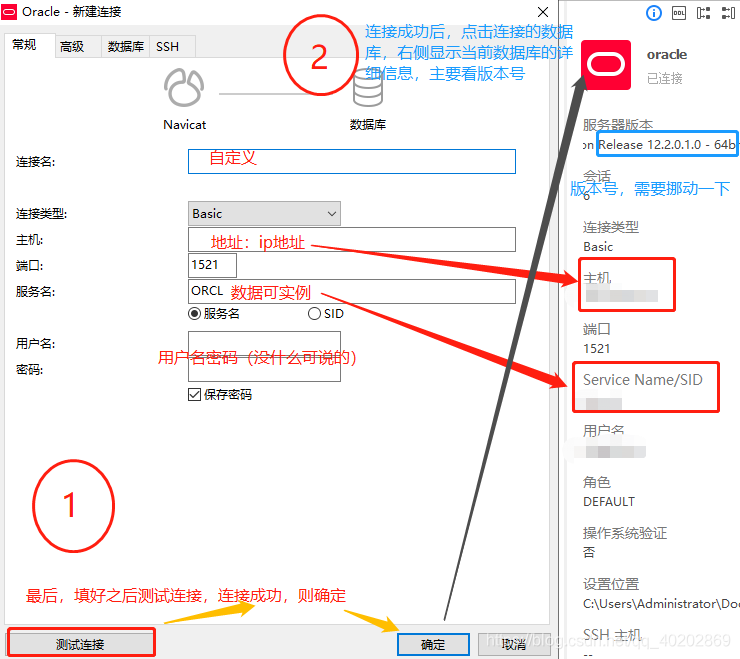Click the 测试连接 button
This screenshot has width=740, height=659.
(81, 644)
